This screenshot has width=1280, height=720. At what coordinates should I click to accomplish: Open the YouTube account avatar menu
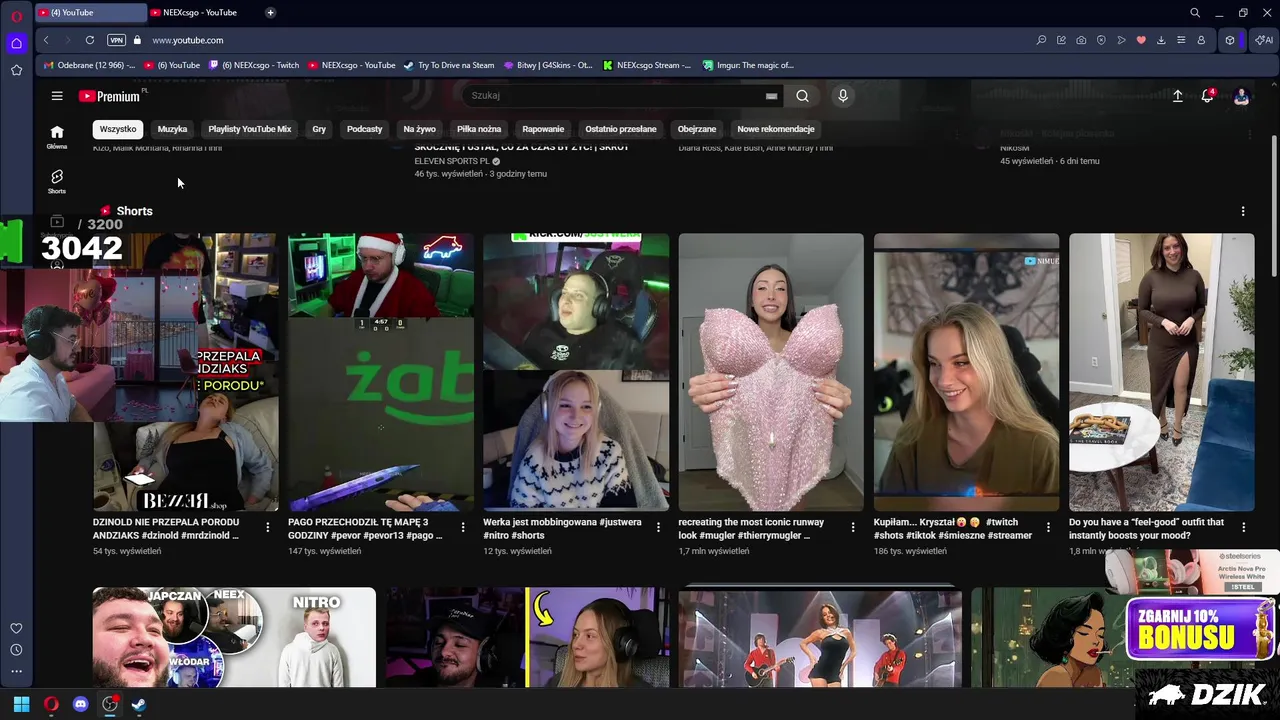pyautogui.click(x=1241, y=96)
